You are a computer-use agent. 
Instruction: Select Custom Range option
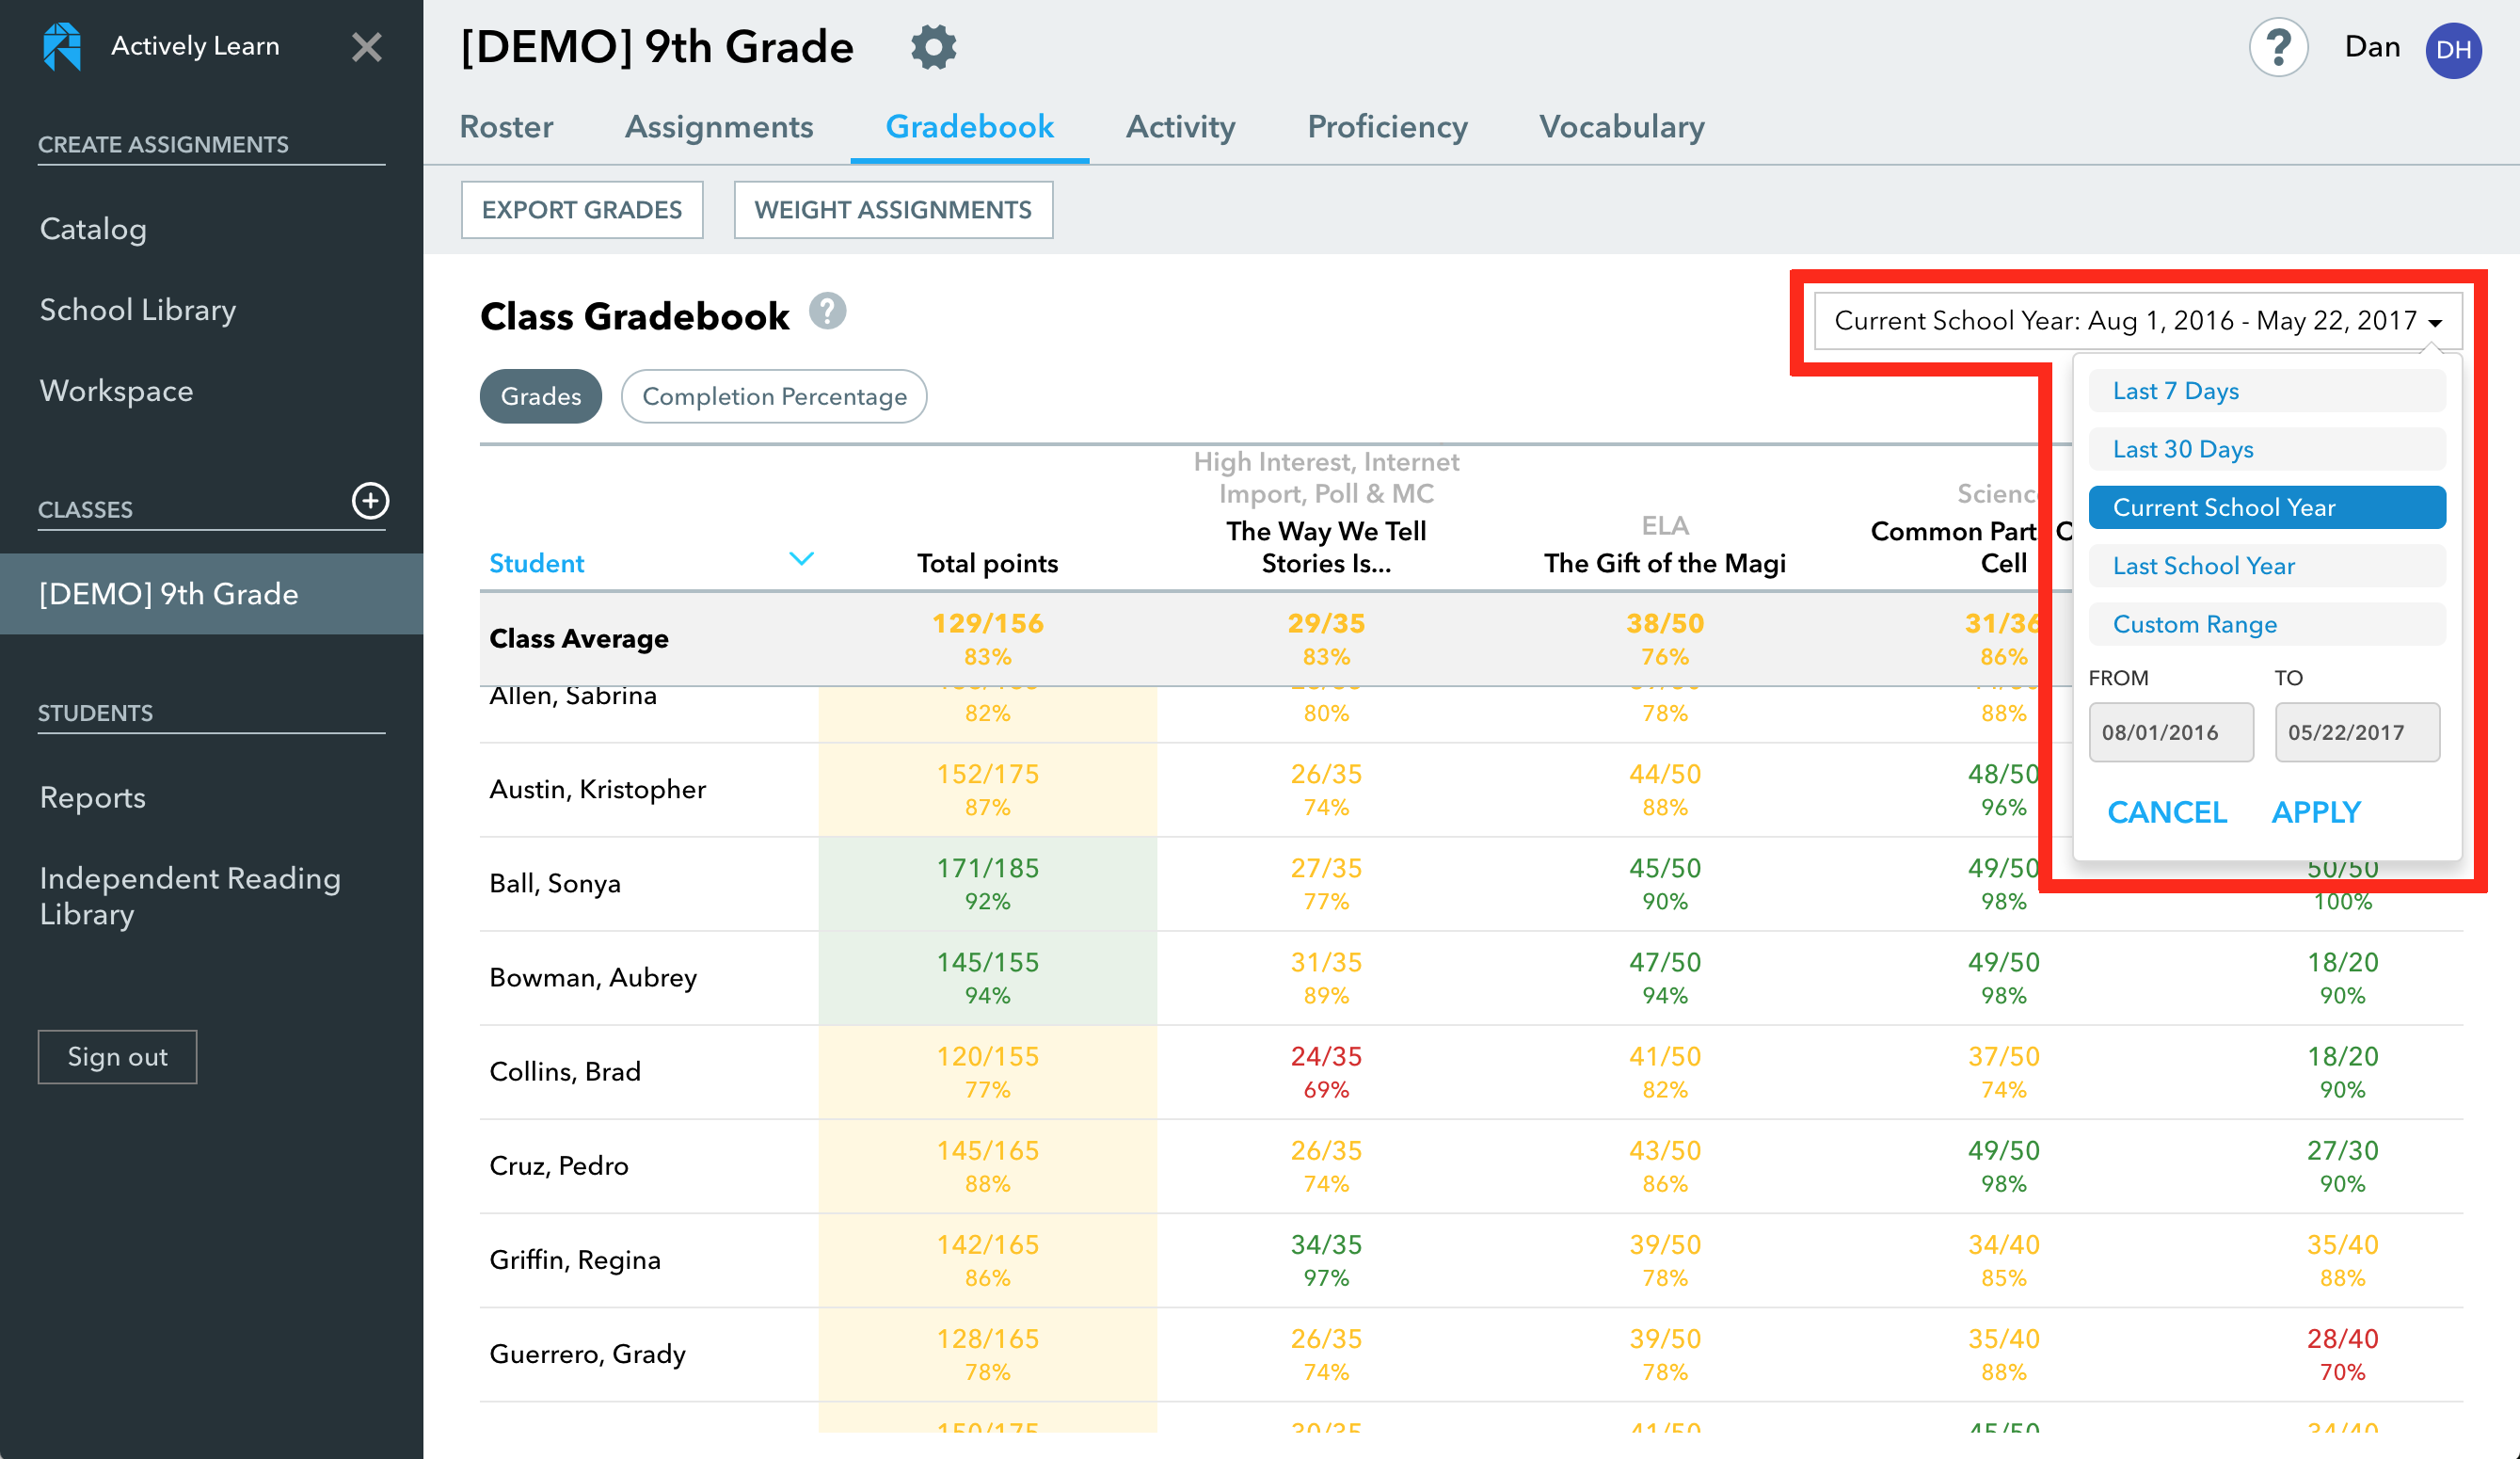pyautogui.click(x=2267, y=624)
